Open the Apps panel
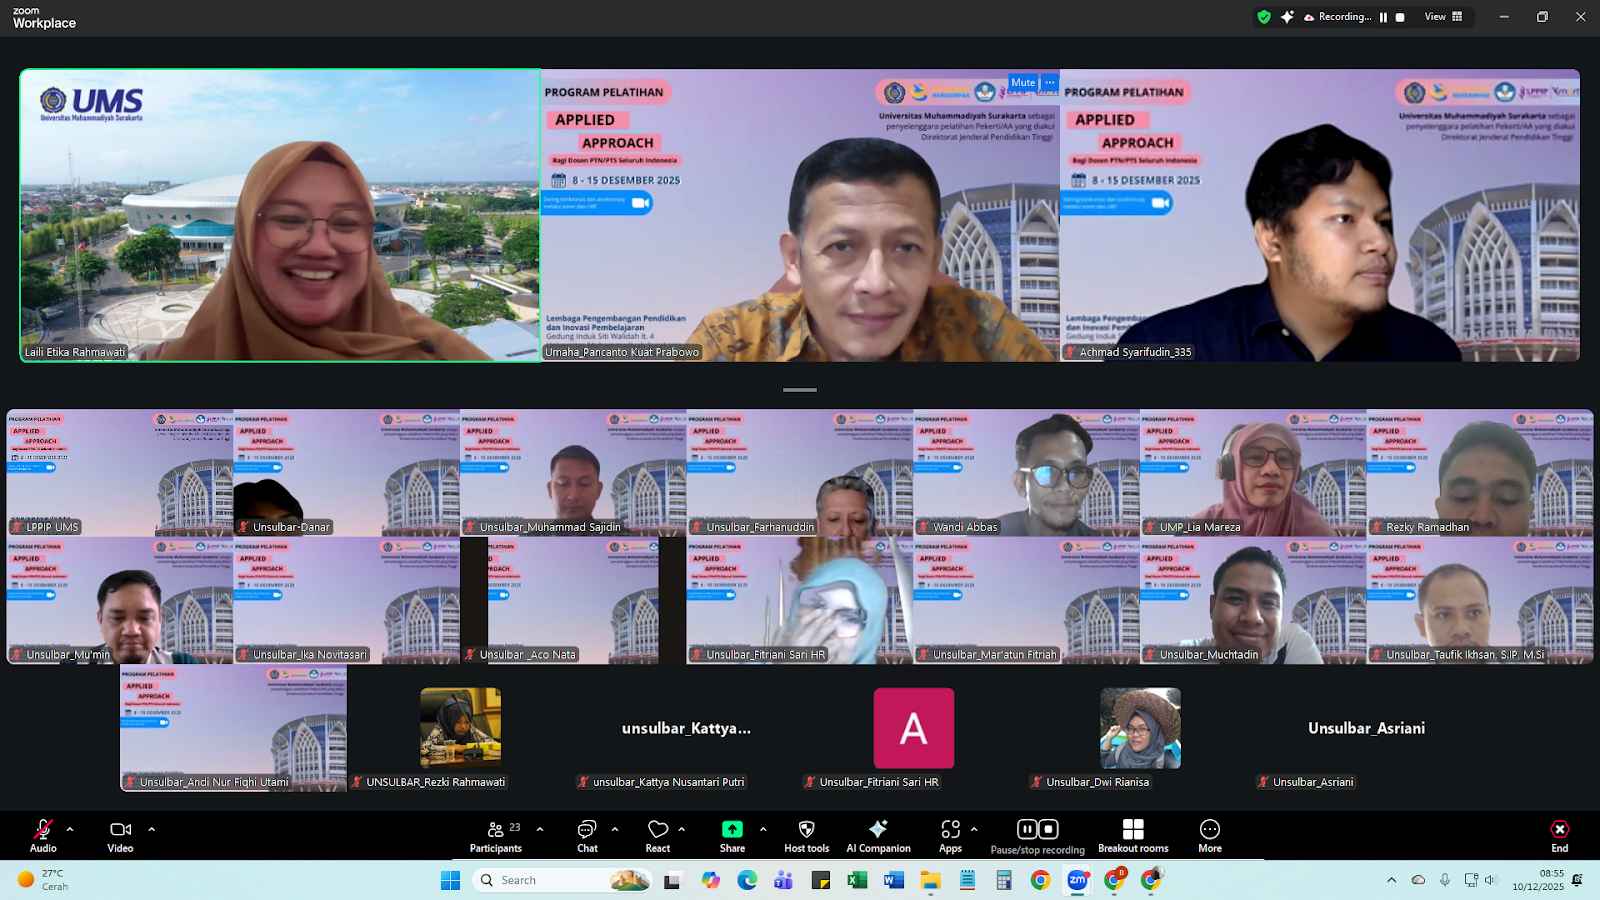This screenshot has height=900, width=1600. (x=950, y=836)
